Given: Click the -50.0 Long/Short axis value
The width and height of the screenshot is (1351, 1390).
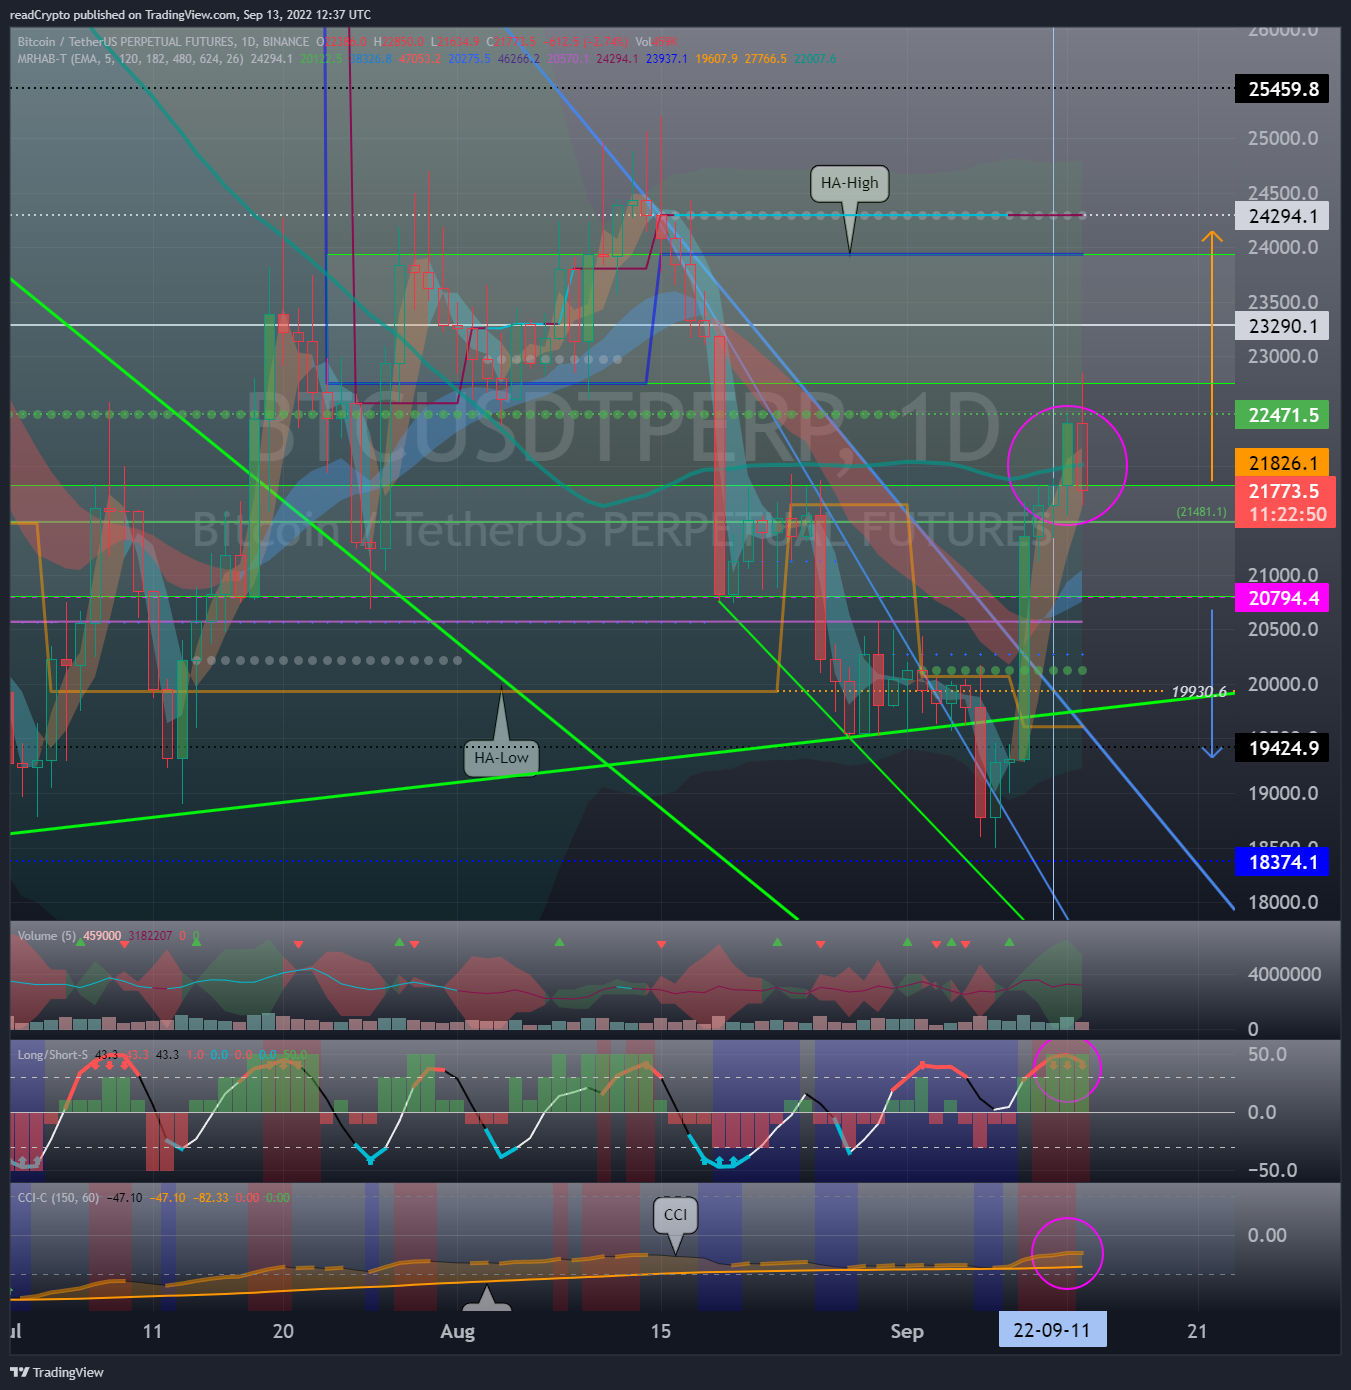Looking at the screenshot, I should coord(1272,1170).
